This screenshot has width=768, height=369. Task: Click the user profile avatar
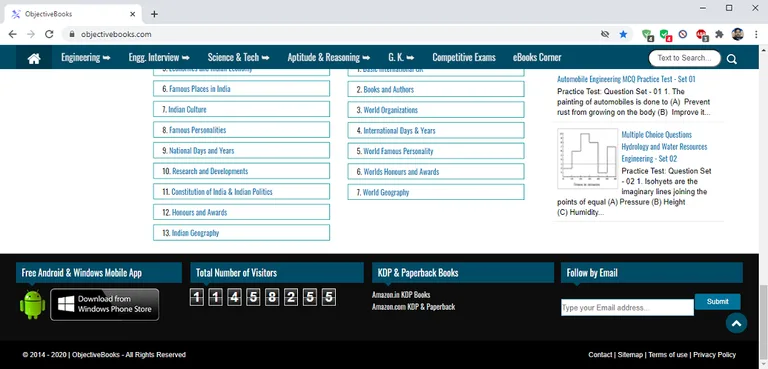738,34
